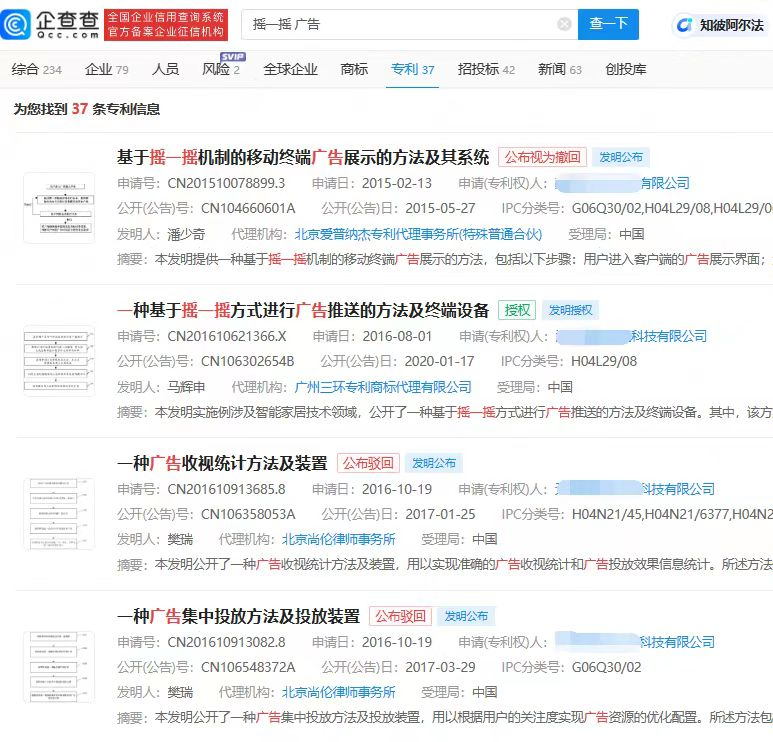Click the SVIP badge above 风险
The height and width of the screenshot is (742, 773).
coord(233,56)
